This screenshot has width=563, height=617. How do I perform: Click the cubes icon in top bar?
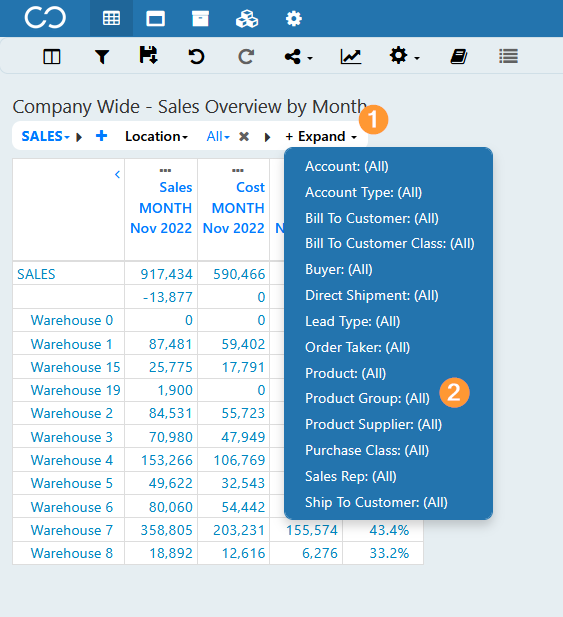247,18
